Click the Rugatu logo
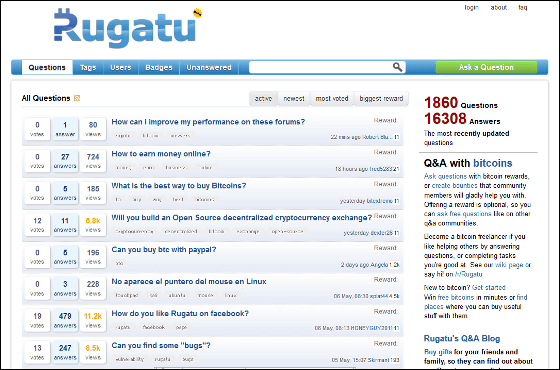This screenshot has height=370, width=560. click(x=128, y=28)
